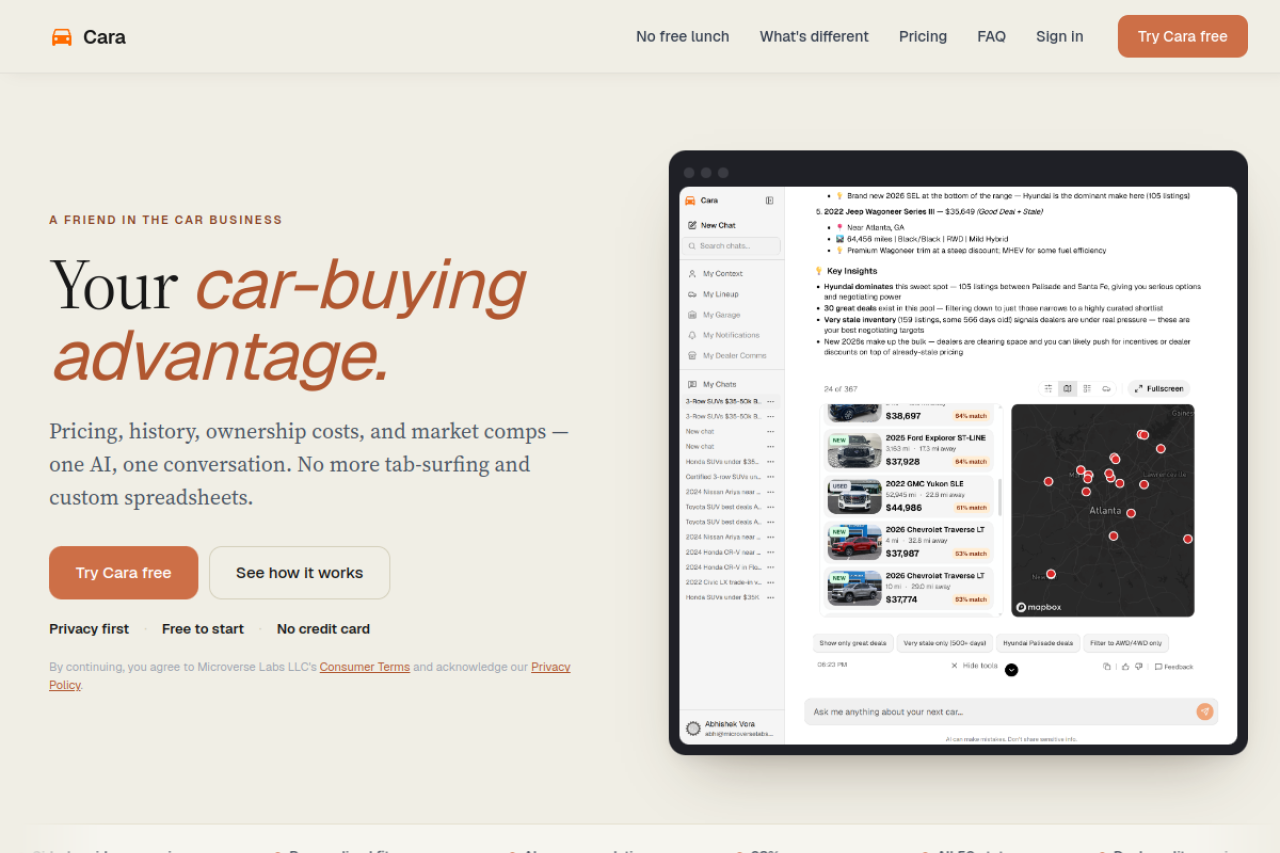This screenshot has width=1280, height=853.
Task: Open My Lineup in sidebar
Action: (714, 294)
